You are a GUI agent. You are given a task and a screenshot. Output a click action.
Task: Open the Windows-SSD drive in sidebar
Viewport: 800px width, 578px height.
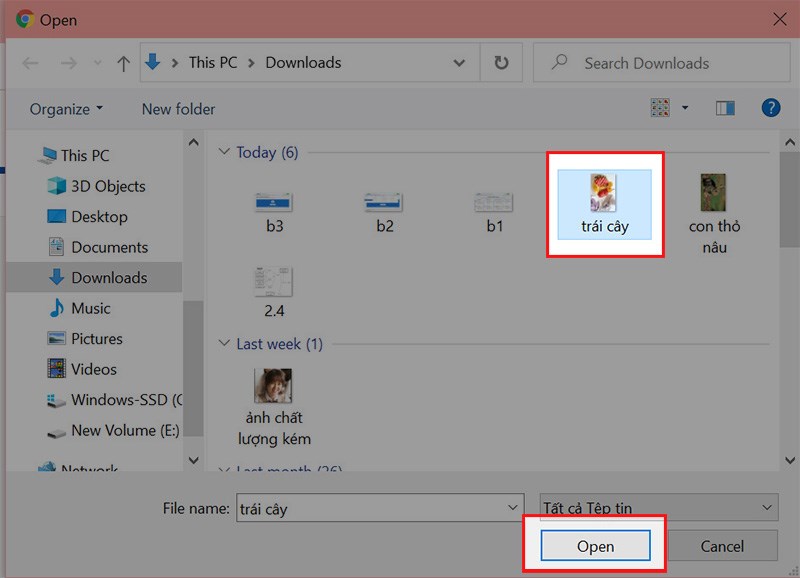click(114, 399)
